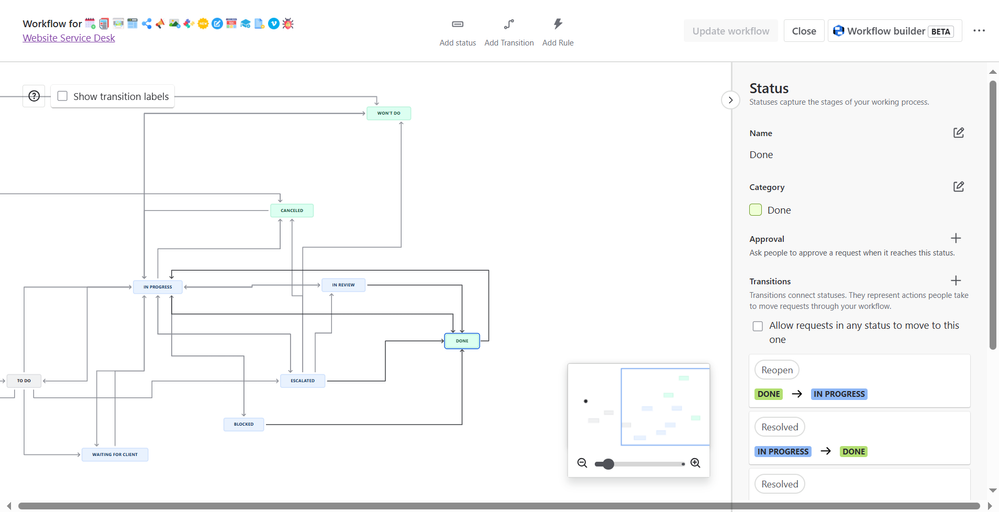The width and height of the screenshot is (999, 512).
Task: Click the colorful sparkle request type icon
Action: pyautogui.click(x=189, y=24)
